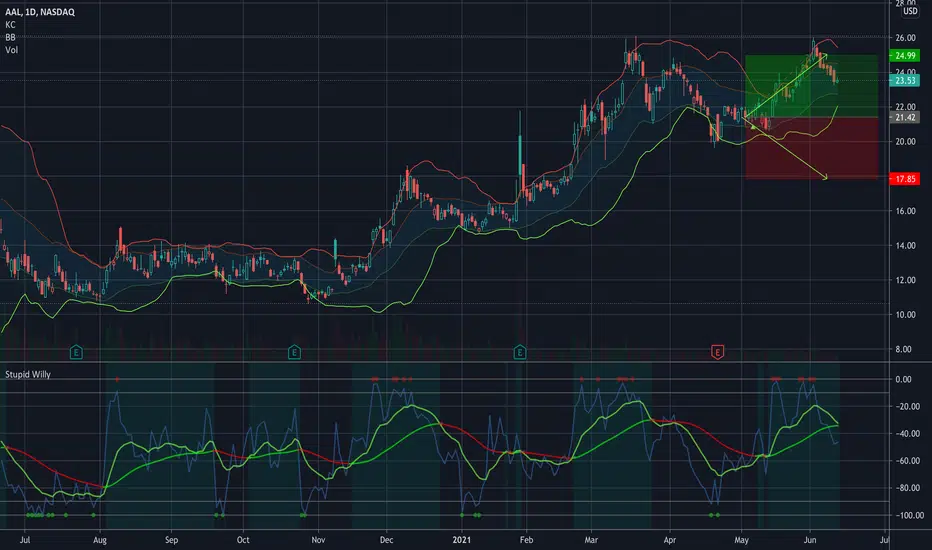Select the AAL, 1D, NASDAQ symbol title
Image resolution: width=932 pixels, height=550 pixels.
(40, 12)
